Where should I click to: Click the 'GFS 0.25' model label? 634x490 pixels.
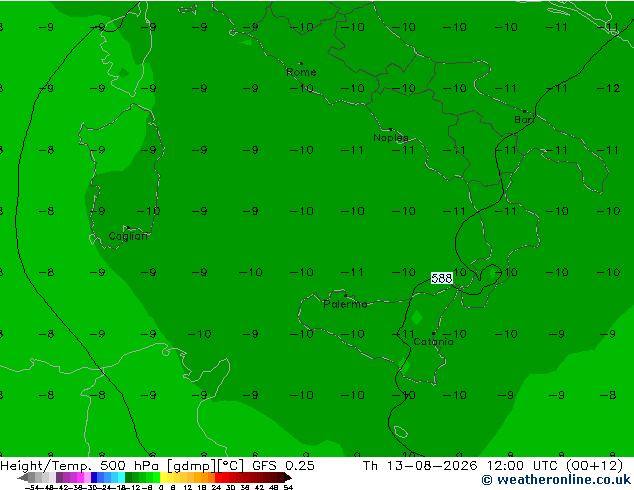(283, 466)
